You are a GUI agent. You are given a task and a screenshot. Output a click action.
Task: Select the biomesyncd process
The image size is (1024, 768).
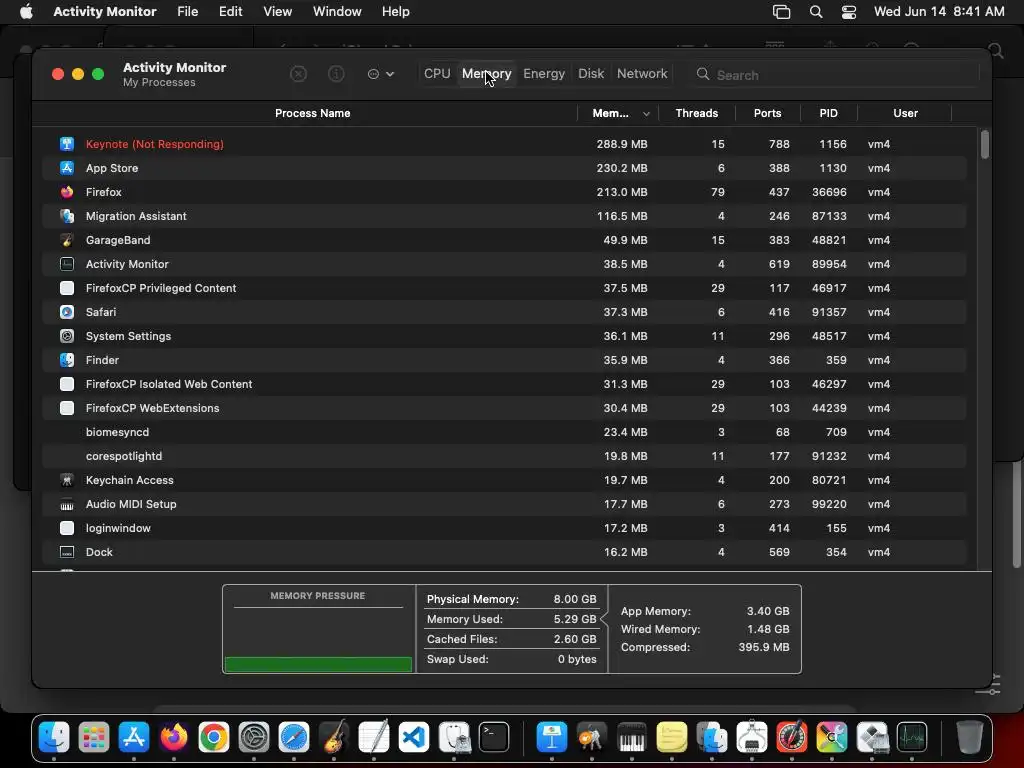(x=504, y=432)
